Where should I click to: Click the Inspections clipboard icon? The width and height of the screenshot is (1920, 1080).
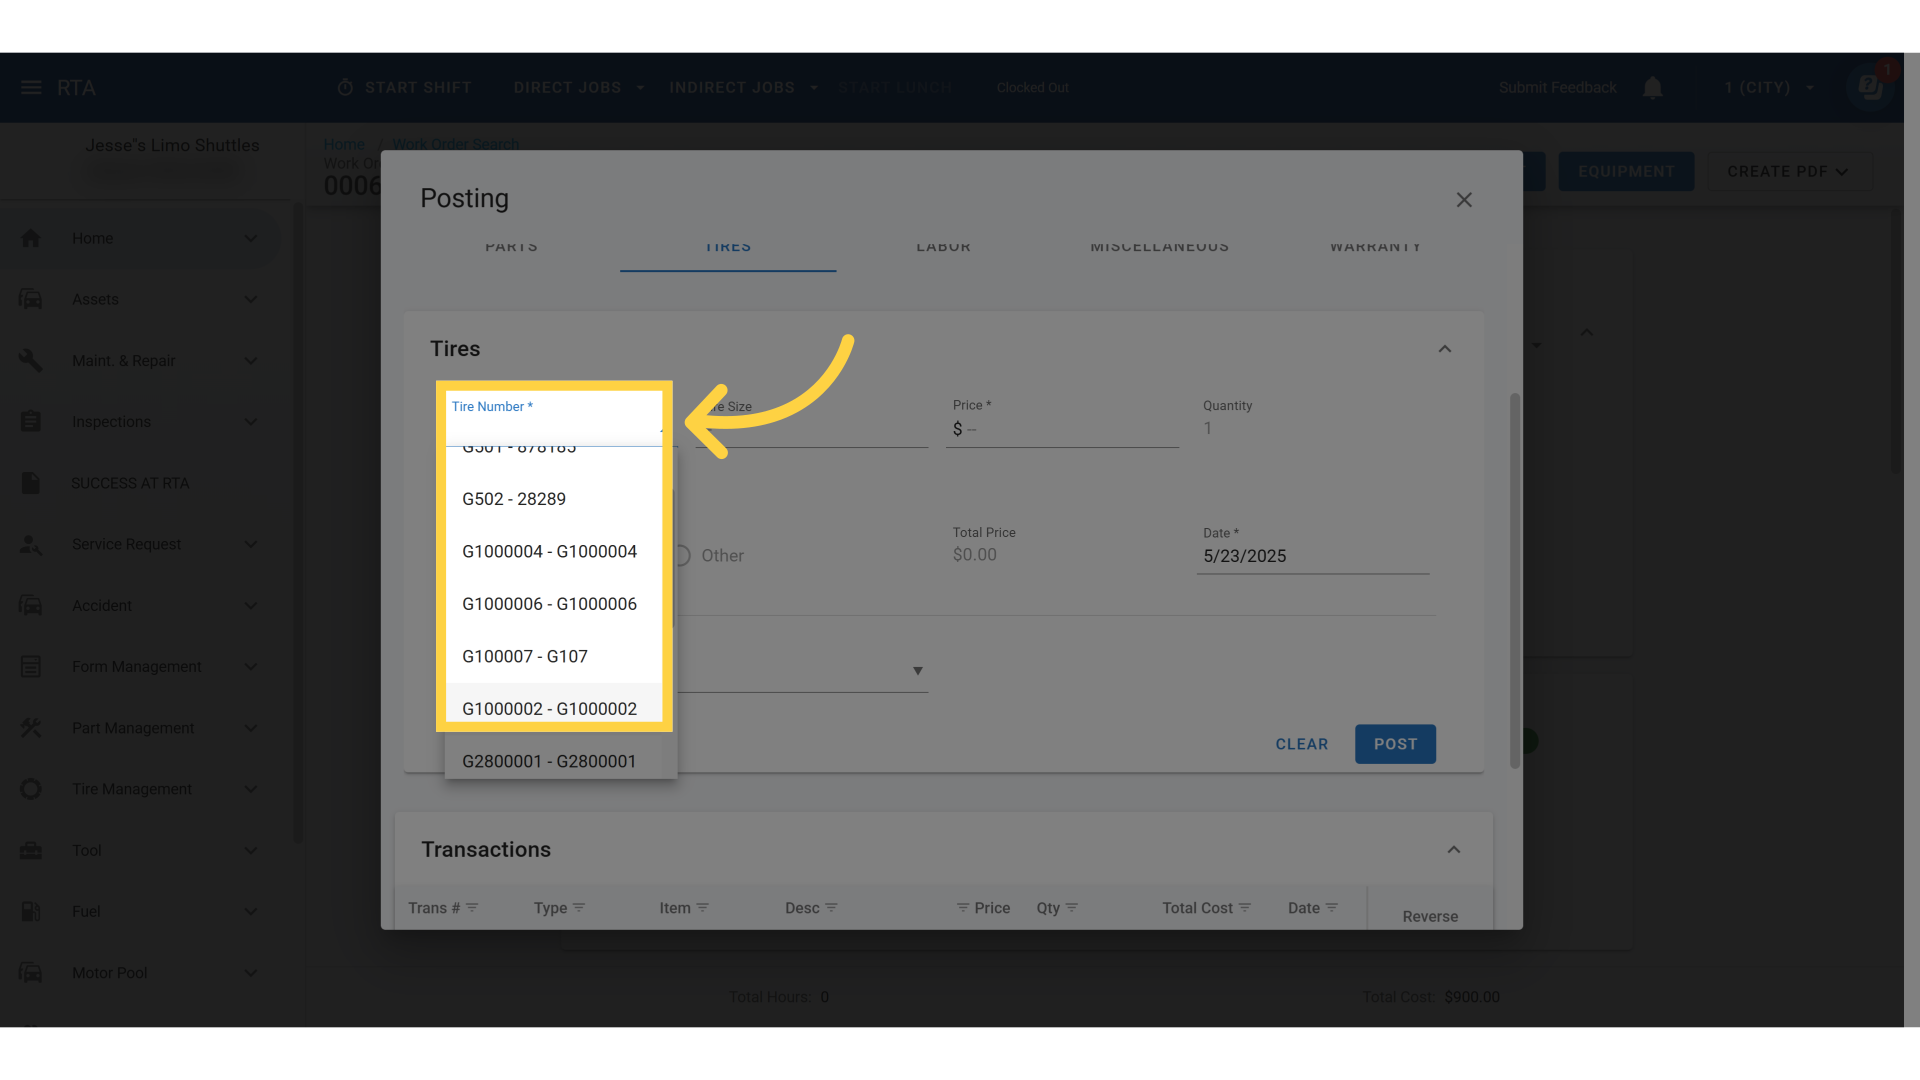pyautogui.click(x=31, y=421)
